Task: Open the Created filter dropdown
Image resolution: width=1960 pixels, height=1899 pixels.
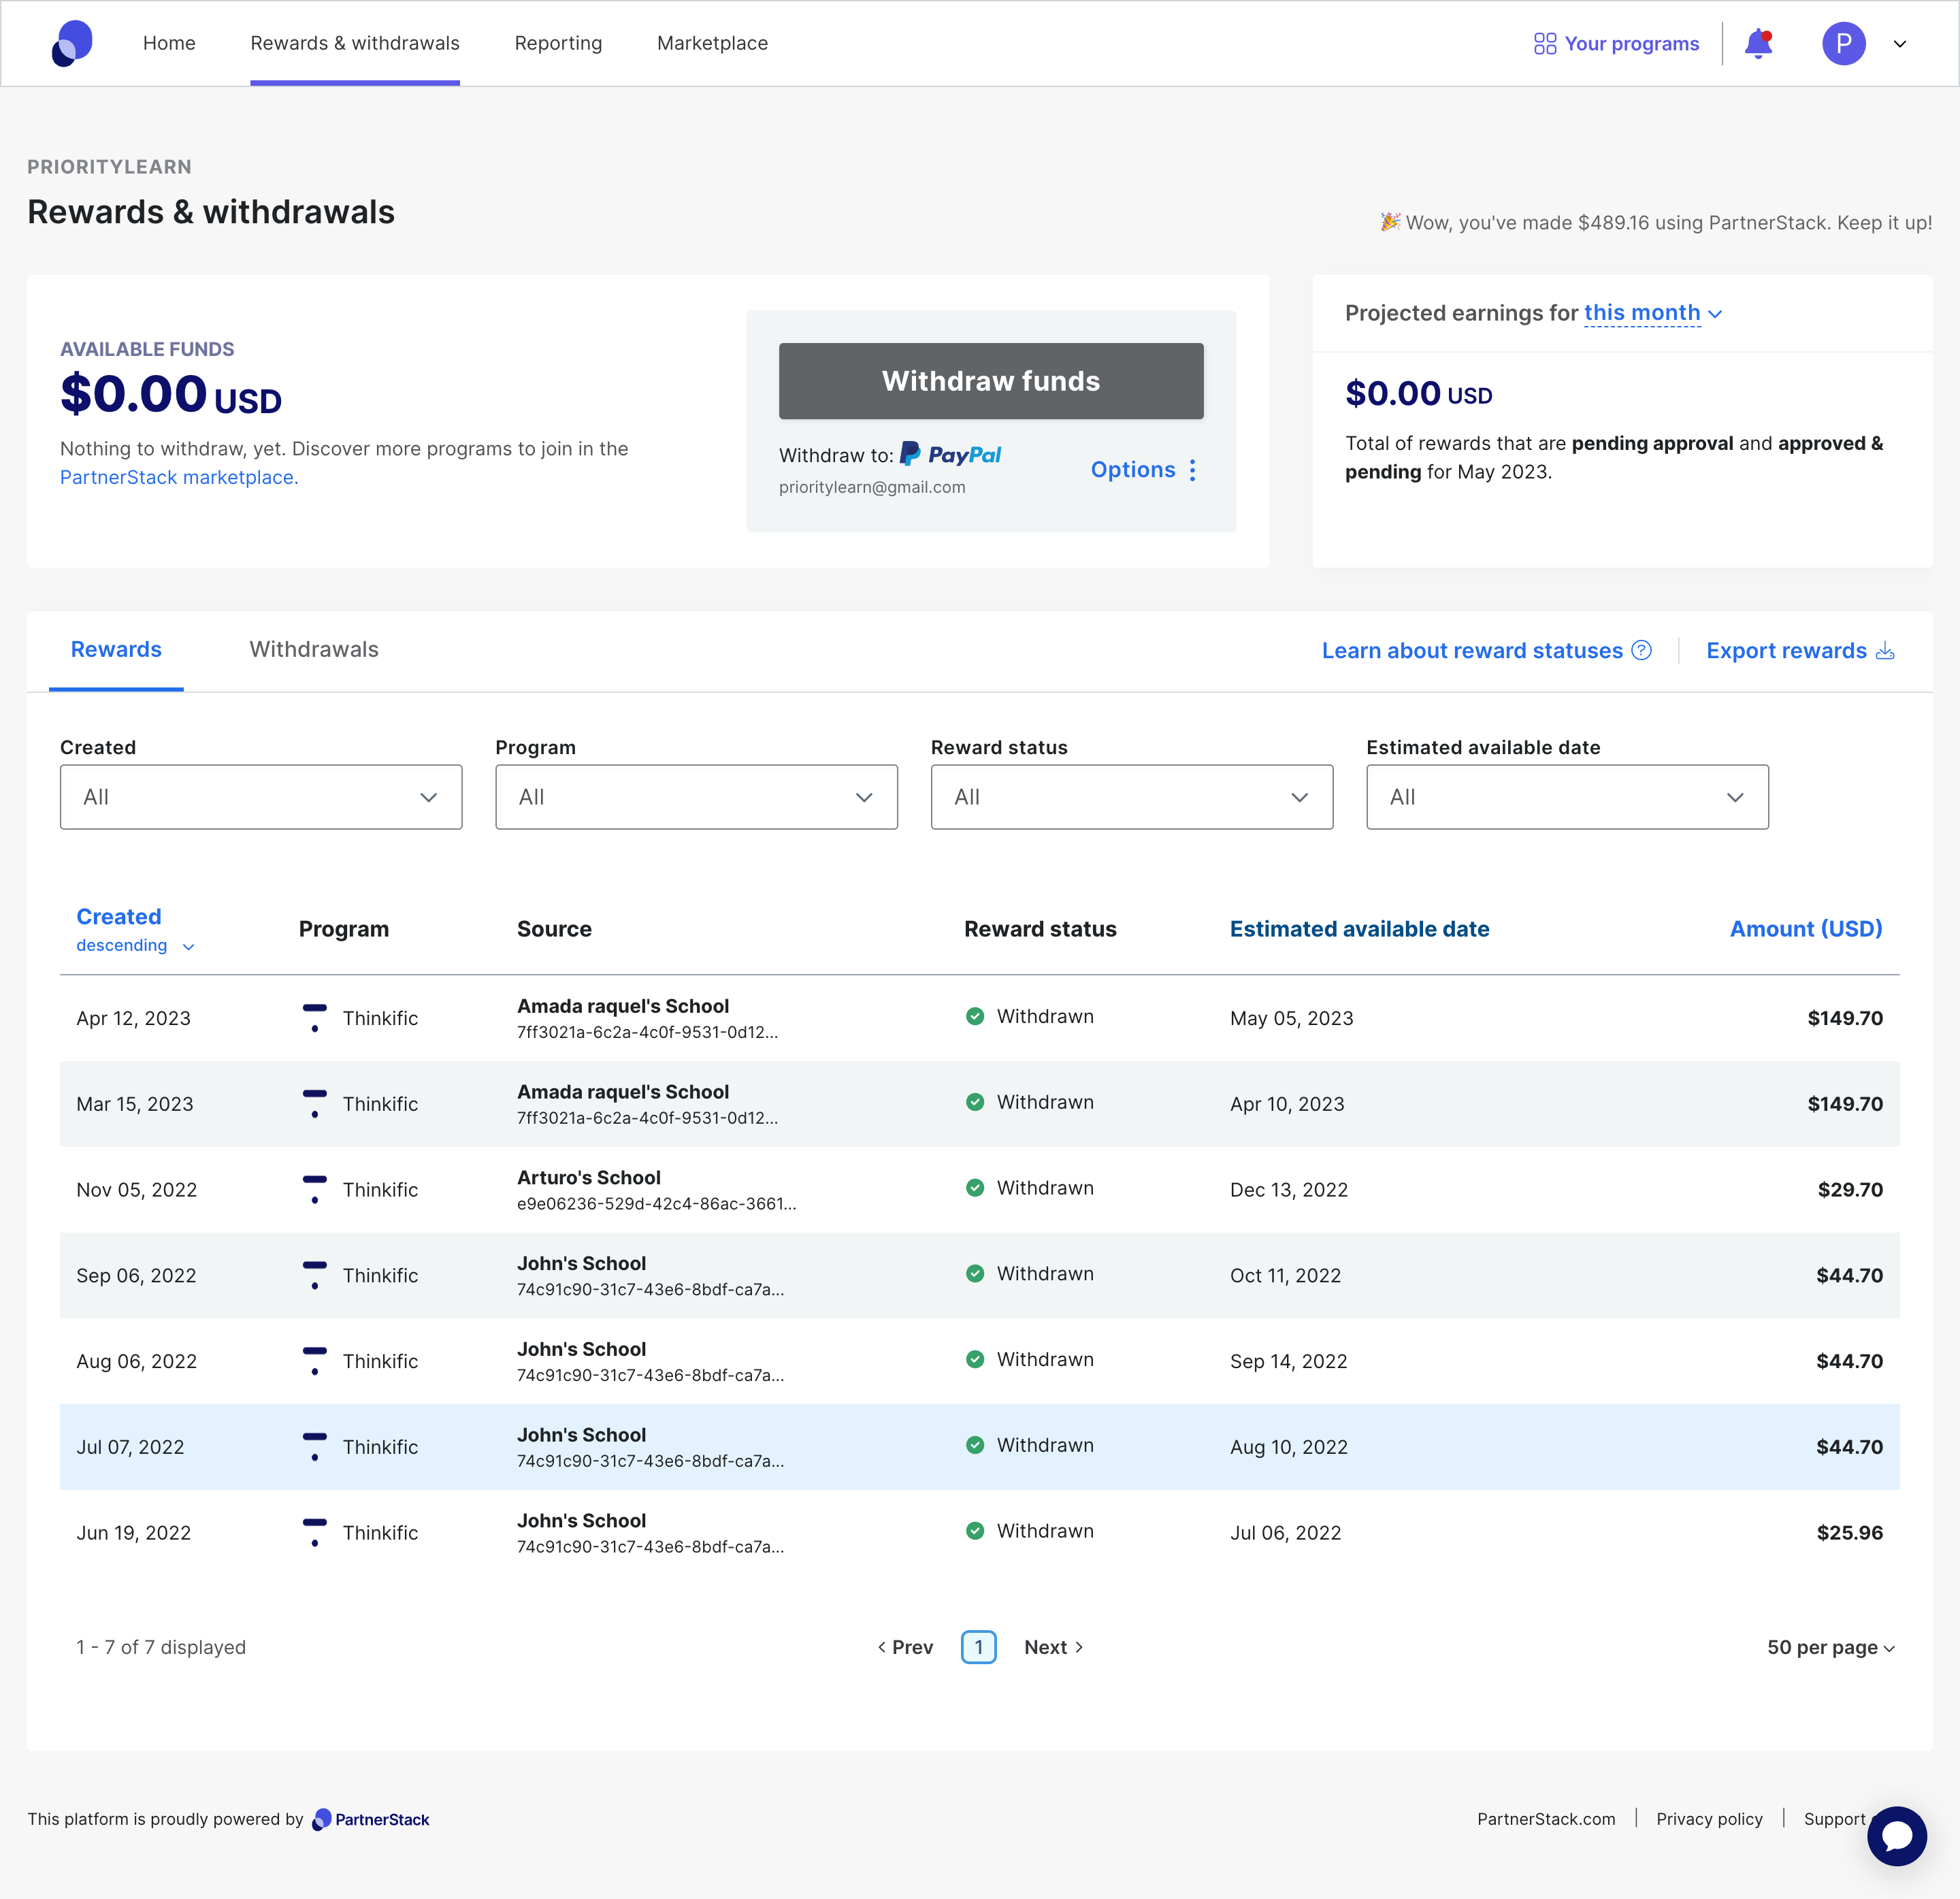Action: [261, 797]
